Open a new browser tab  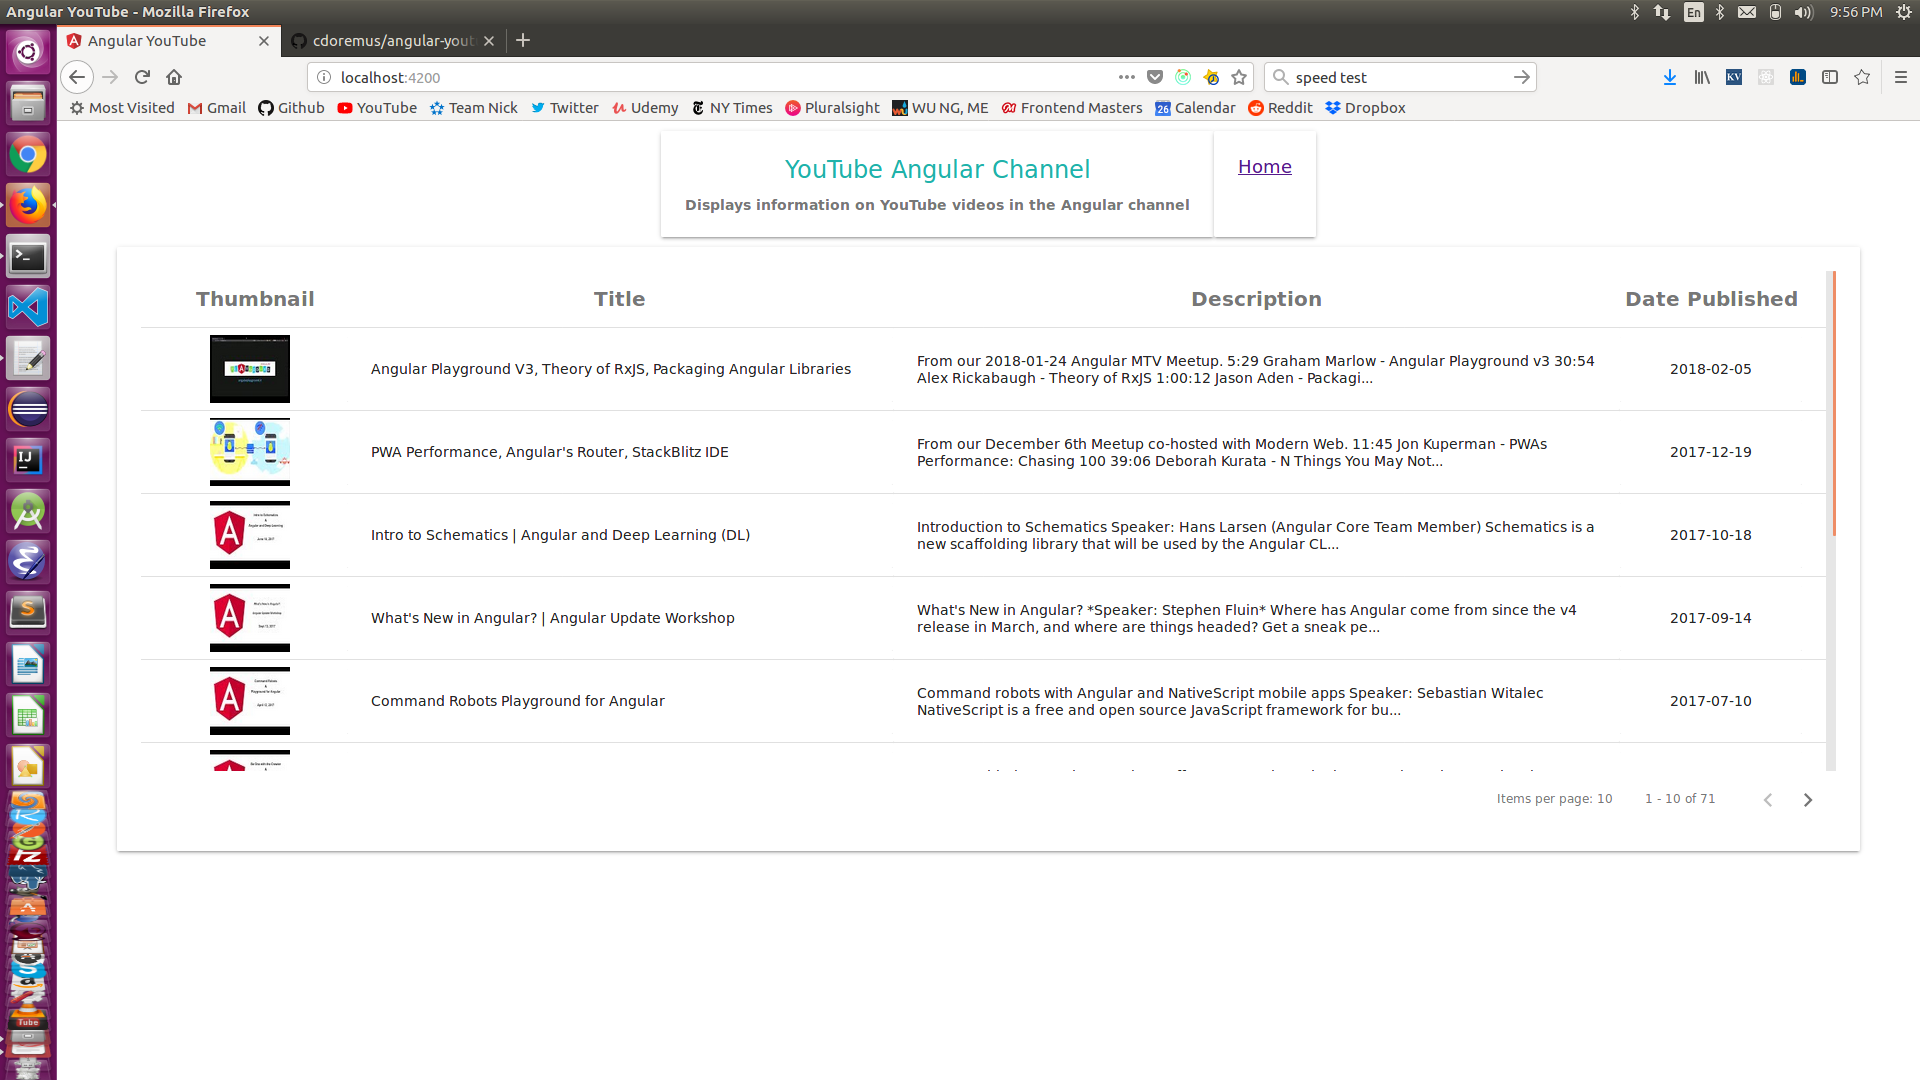(x=523, y=41)
